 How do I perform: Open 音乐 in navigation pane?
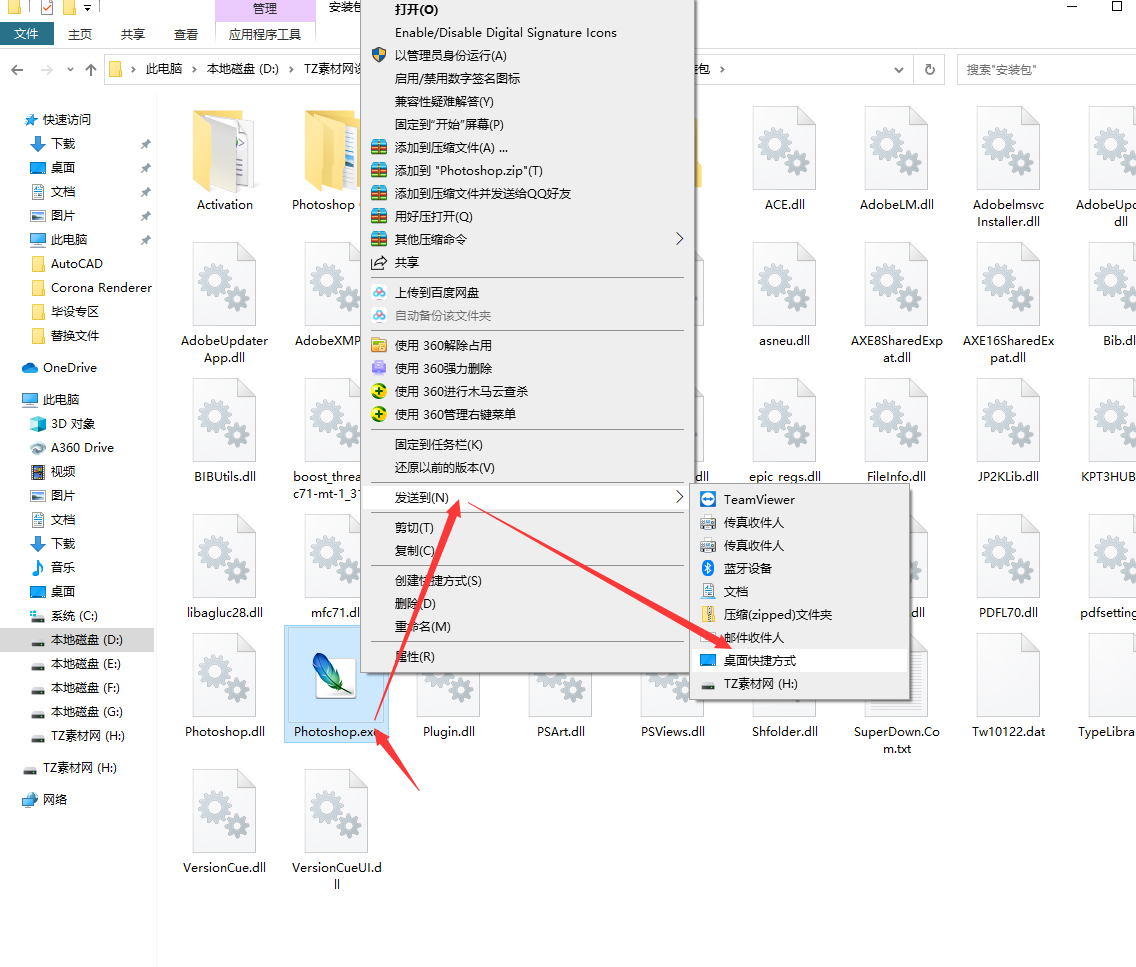point(63,567)
